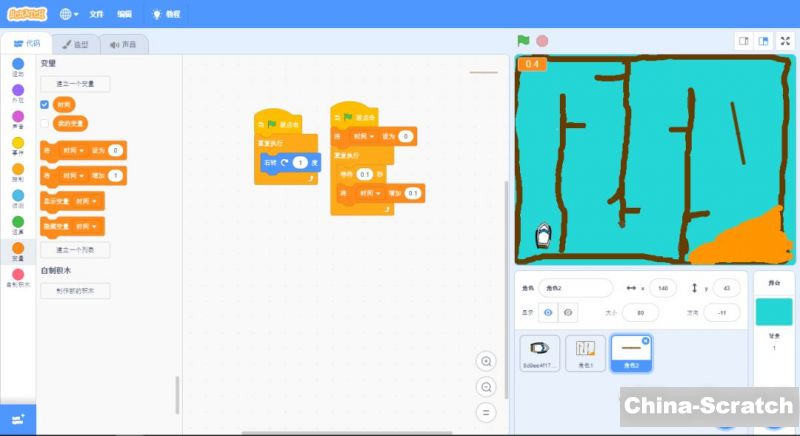Click the hide sprite eye icon

click(x=569, y=313)
